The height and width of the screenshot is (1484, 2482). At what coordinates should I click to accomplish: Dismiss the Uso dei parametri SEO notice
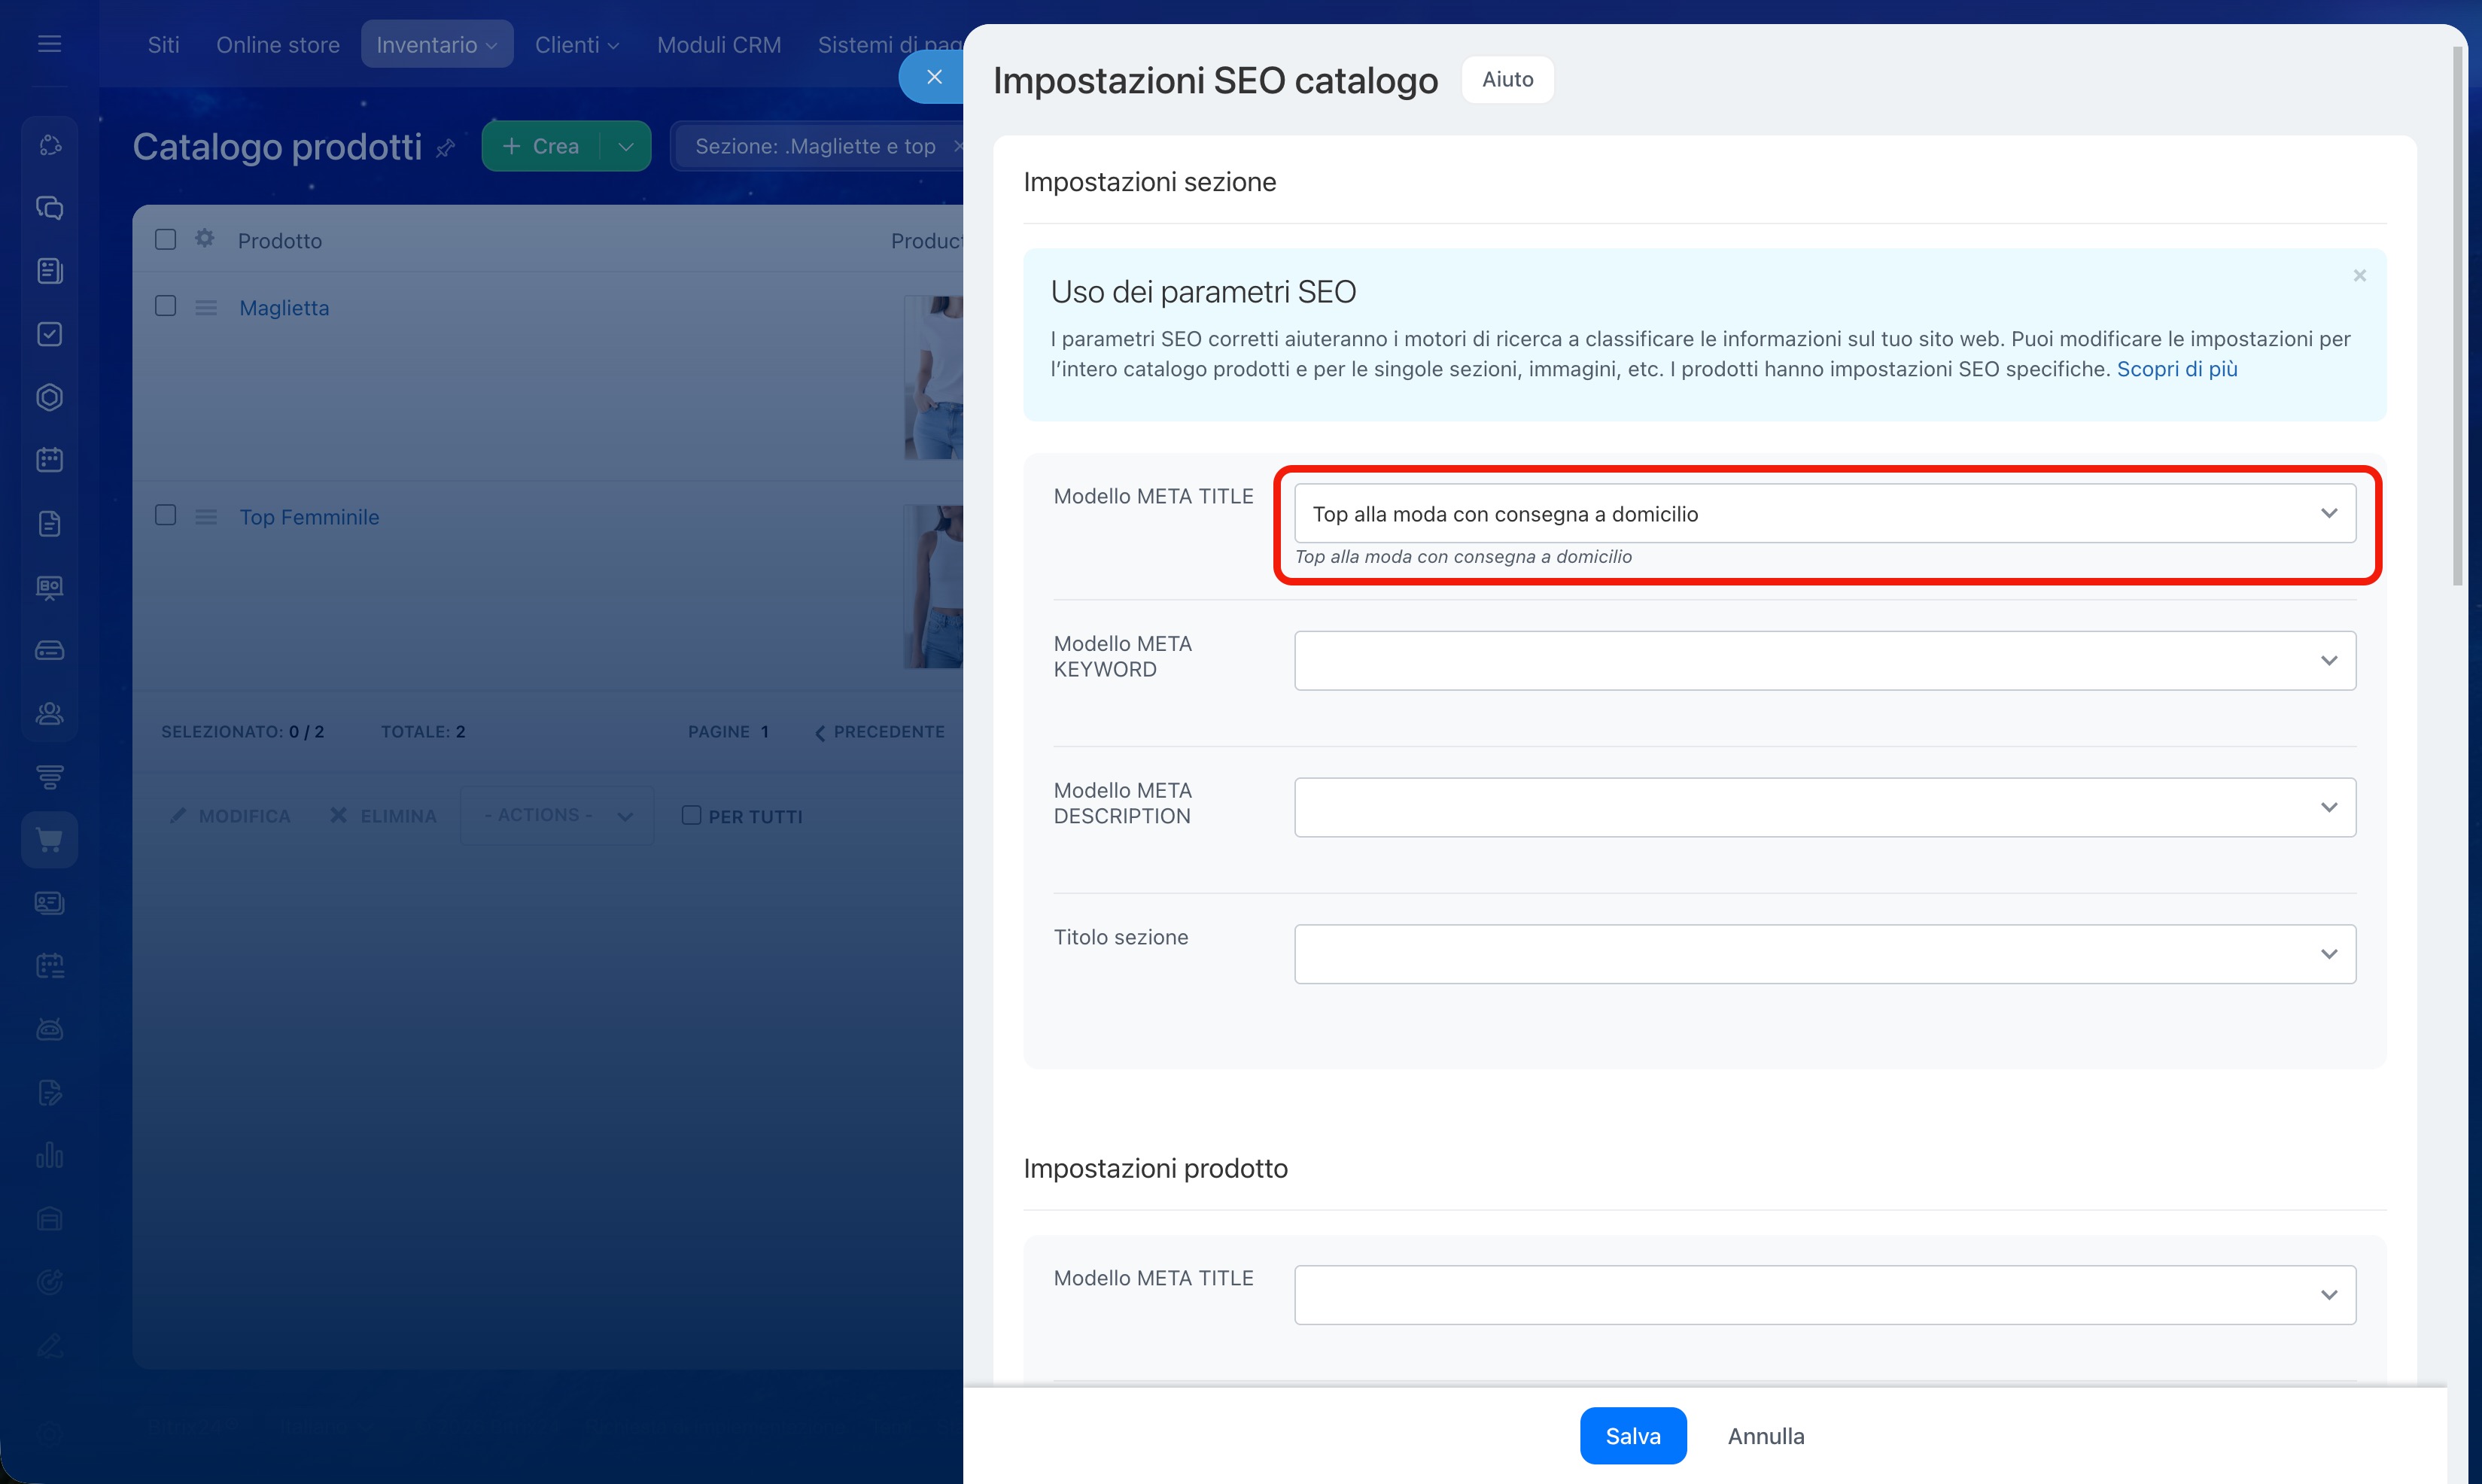[x=2360, y=275]
